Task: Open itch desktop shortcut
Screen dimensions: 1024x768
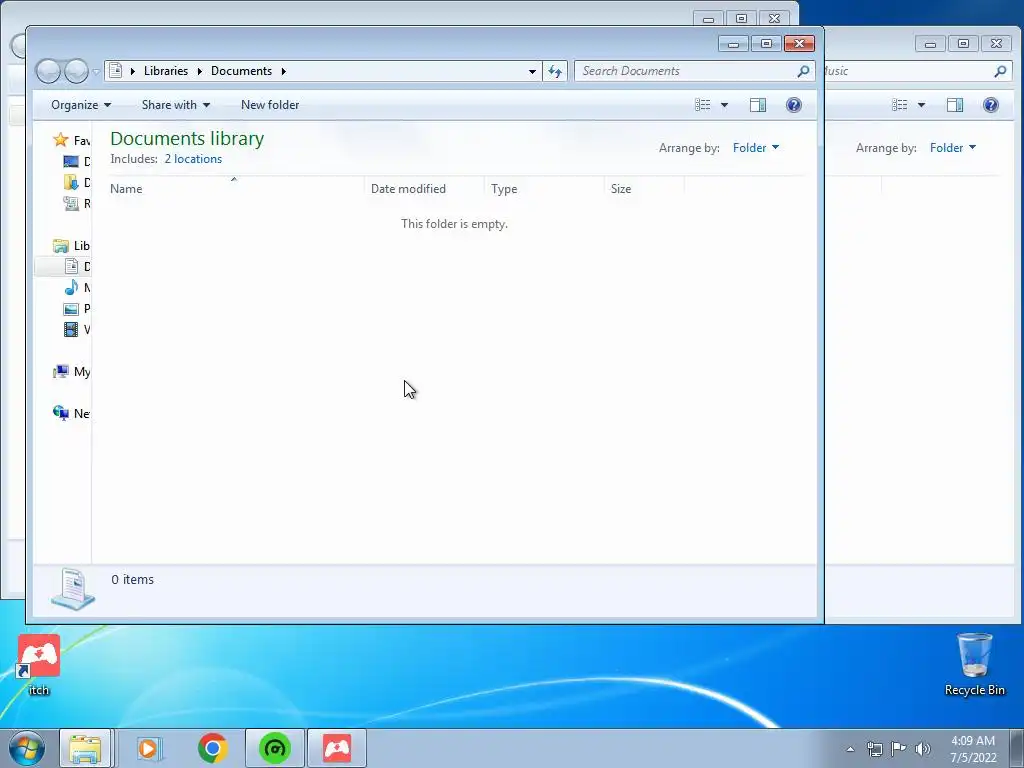Action: coord(39,665)
